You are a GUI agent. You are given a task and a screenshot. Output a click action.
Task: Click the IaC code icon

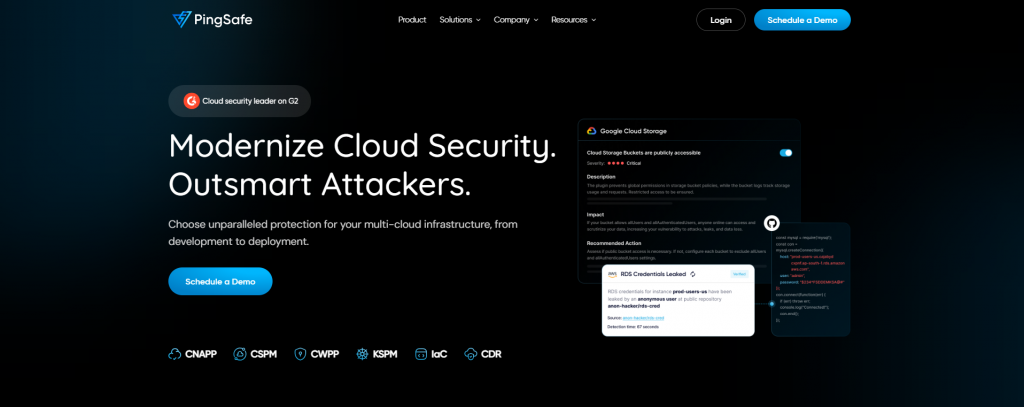pos(421,354)
